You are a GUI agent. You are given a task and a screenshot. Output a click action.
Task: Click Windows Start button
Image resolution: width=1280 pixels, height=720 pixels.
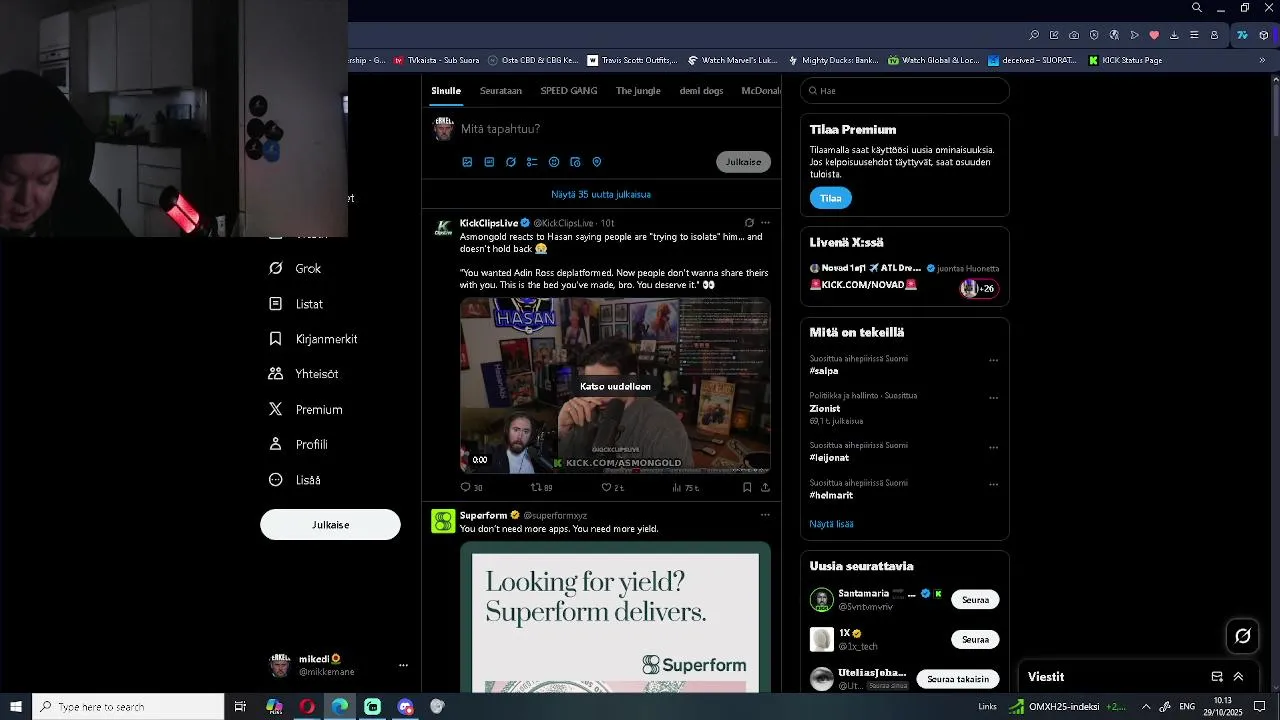16,707
